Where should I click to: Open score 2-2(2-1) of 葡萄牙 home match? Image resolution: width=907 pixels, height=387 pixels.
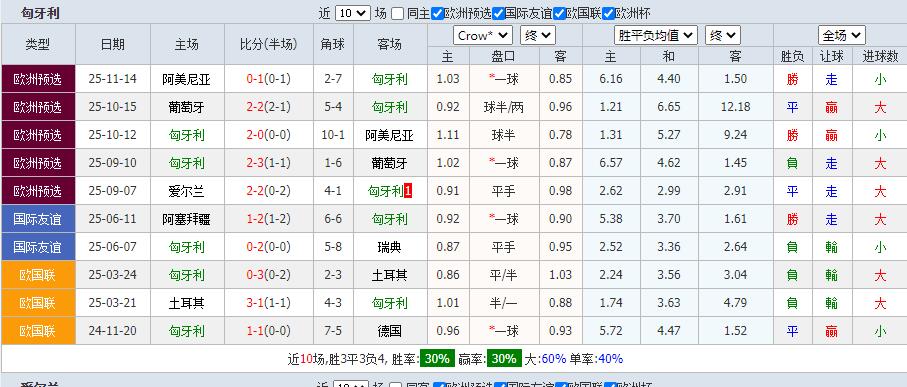point(268,107)
